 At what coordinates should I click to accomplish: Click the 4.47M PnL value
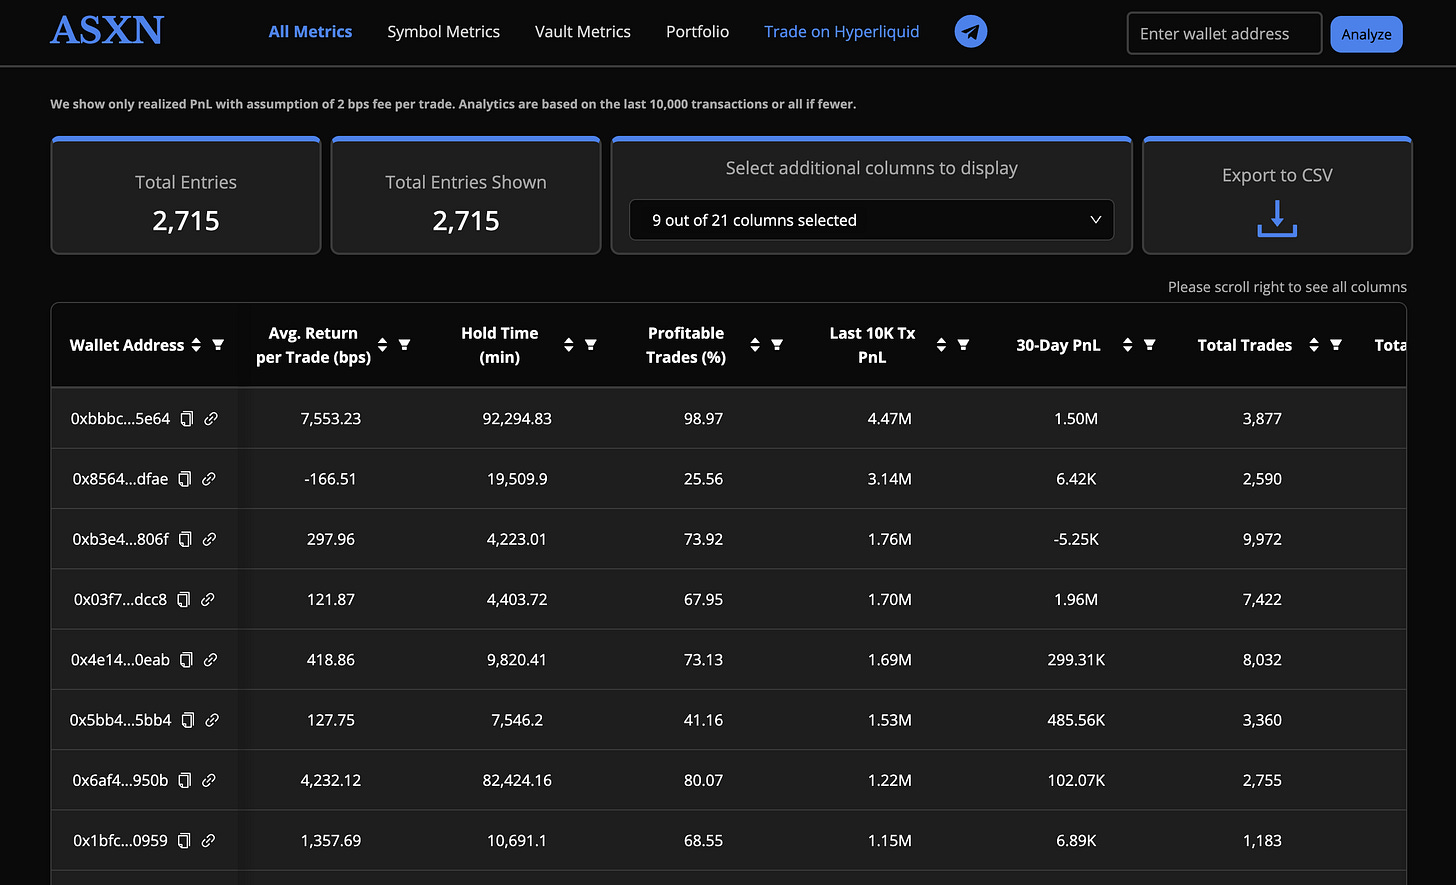[890, 419]
